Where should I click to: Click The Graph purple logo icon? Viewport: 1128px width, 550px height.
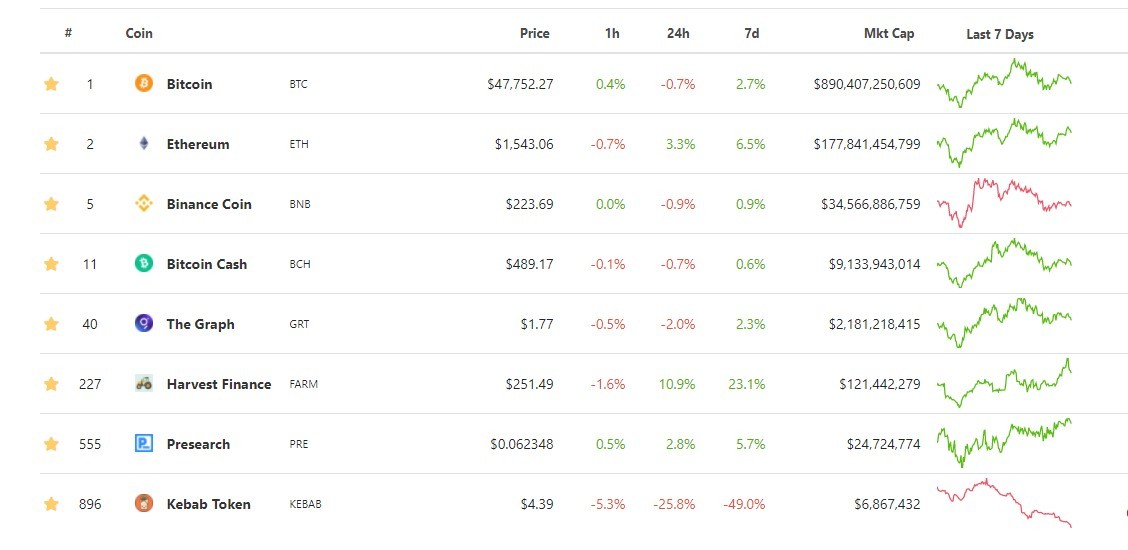click(x=144, y=324)
